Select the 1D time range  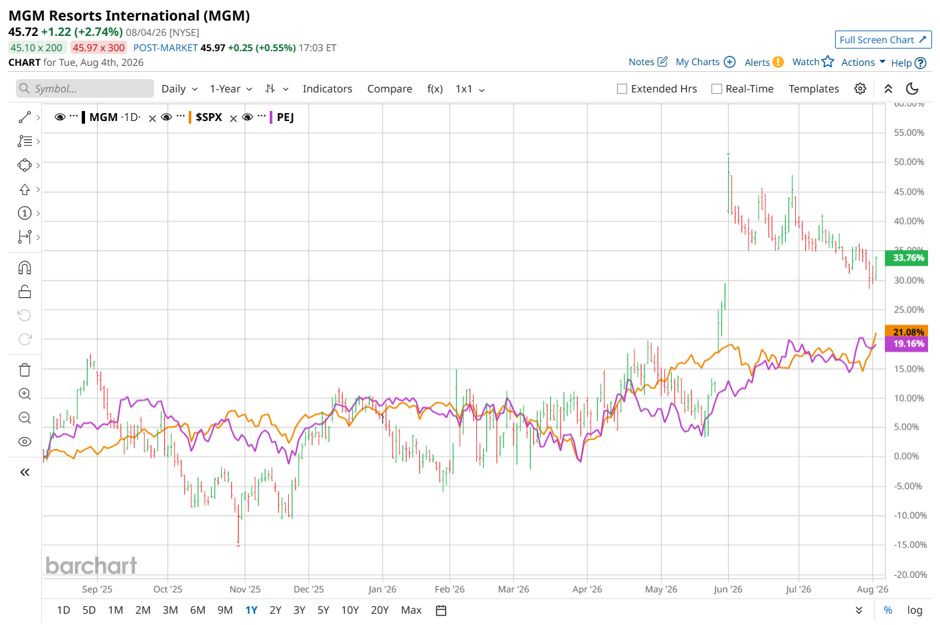[64, 610]
